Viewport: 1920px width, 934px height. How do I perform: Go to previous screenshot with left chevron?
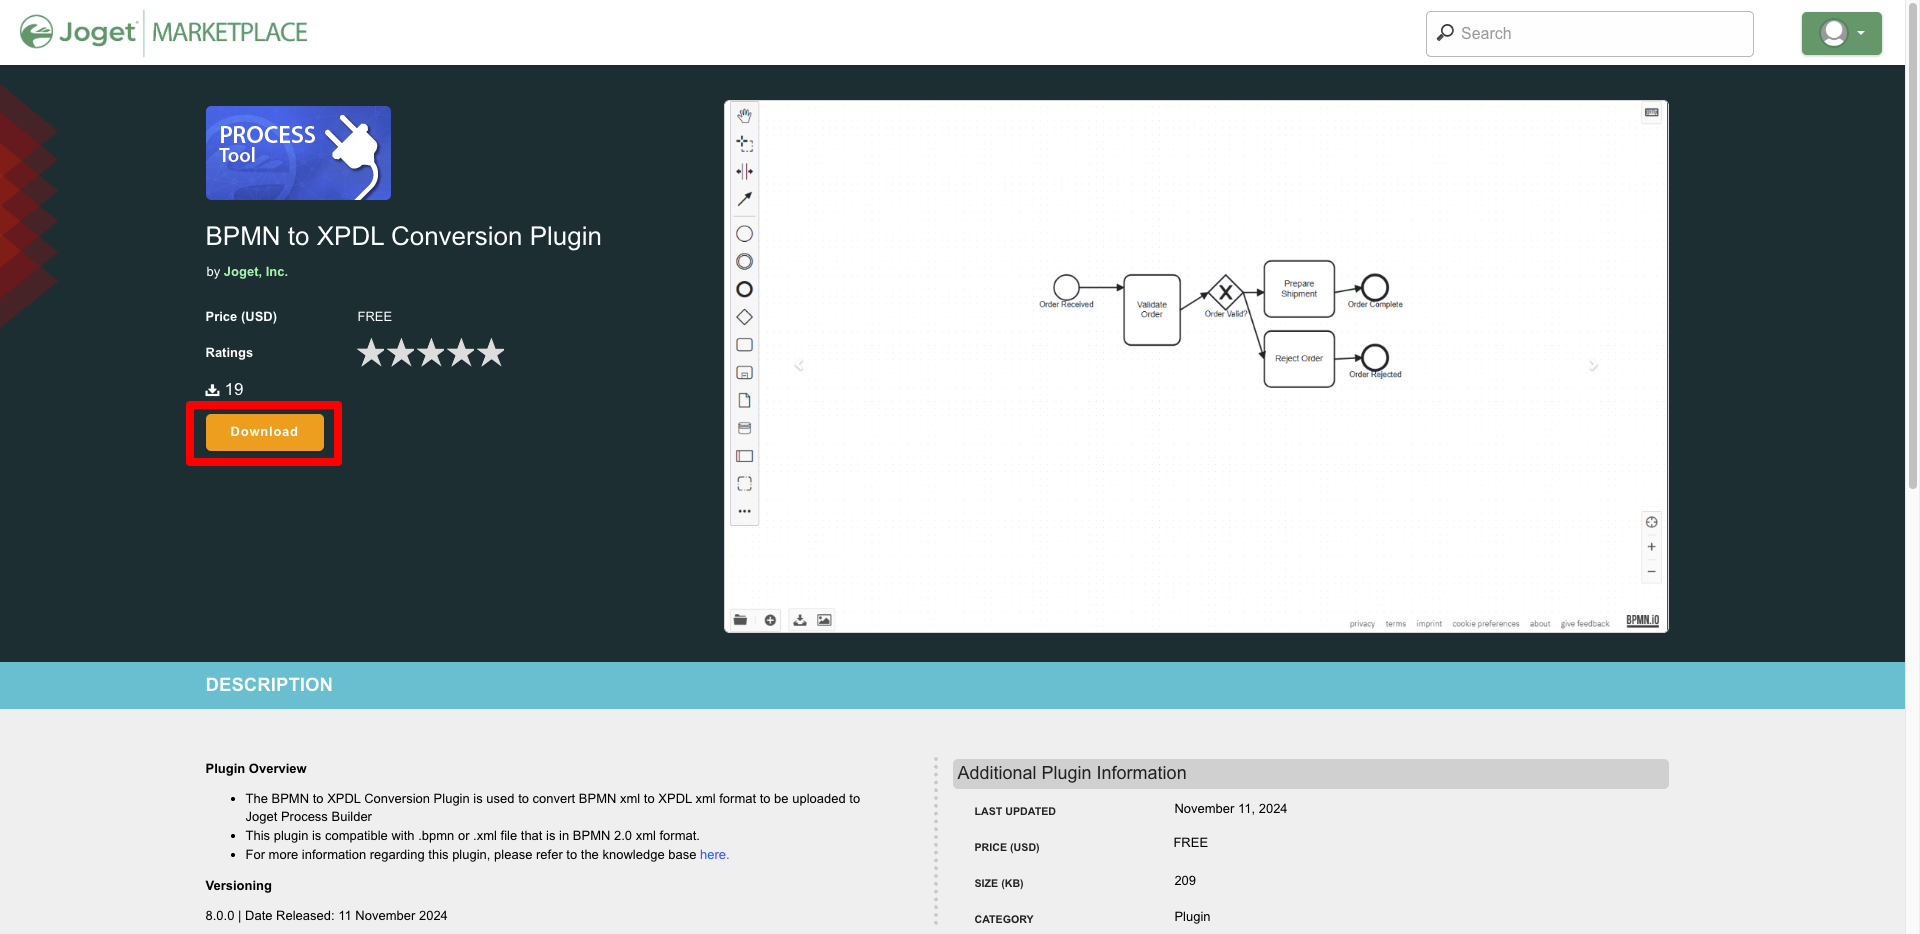[799, 366]
